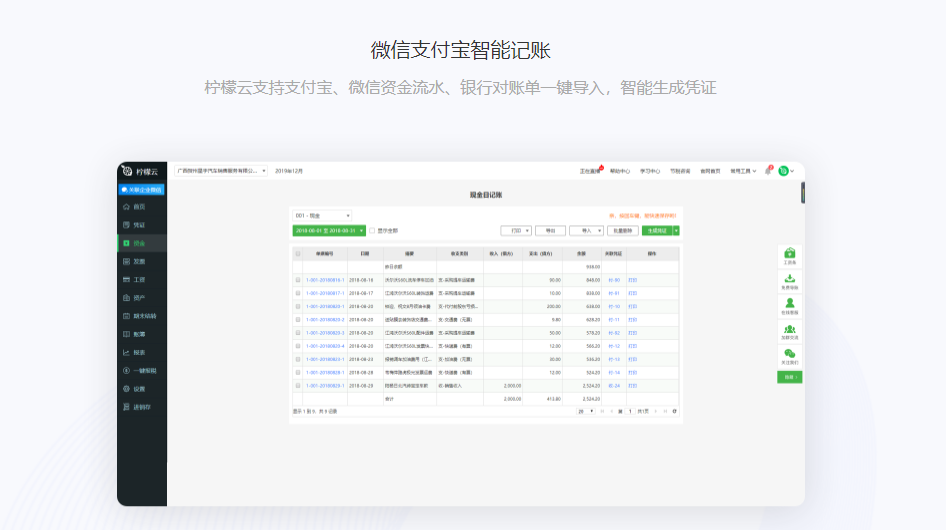946x530 pixels.
Task: Refresh the table with the pager refresh icon
Action: pos(675,411)
